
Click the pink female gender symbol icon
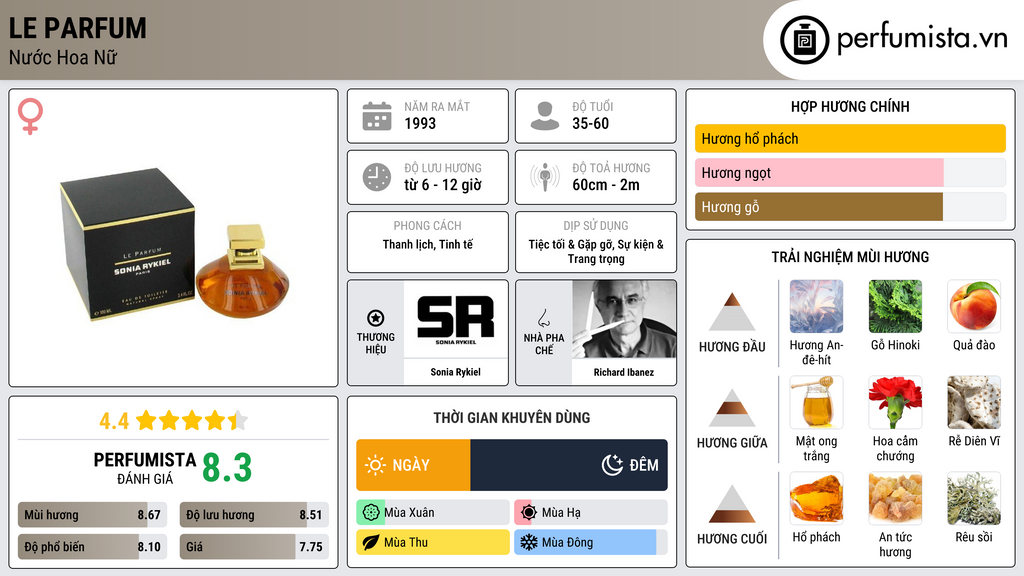(30, 116)
